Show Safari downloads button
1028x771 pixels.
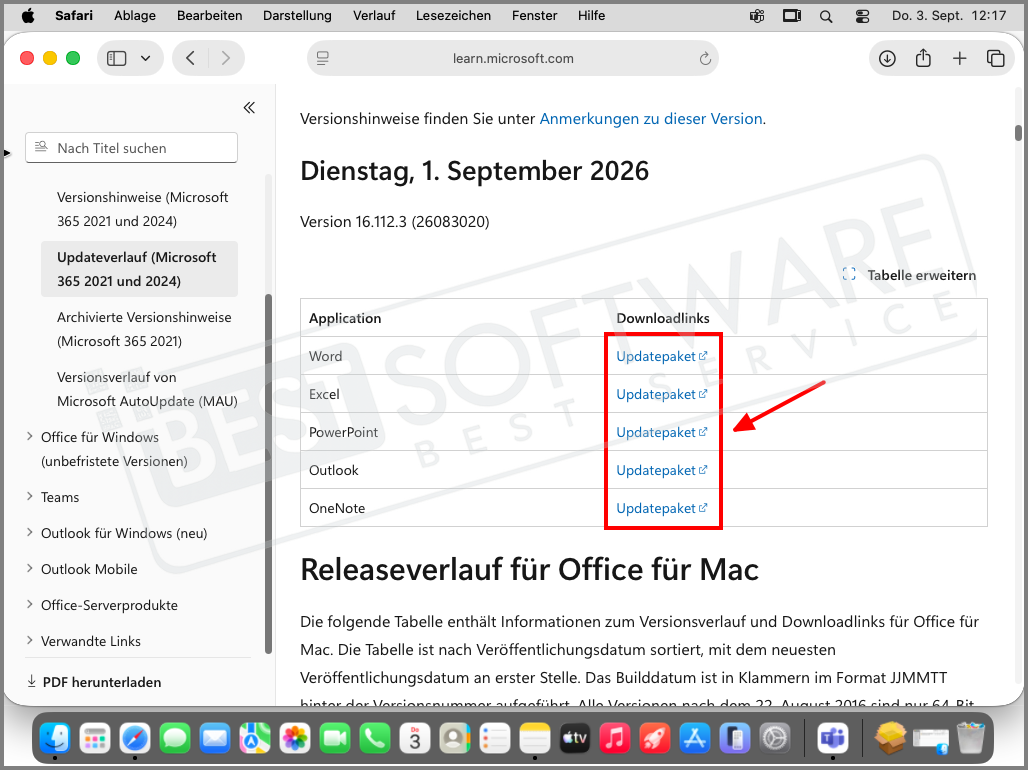pos(887,58)
